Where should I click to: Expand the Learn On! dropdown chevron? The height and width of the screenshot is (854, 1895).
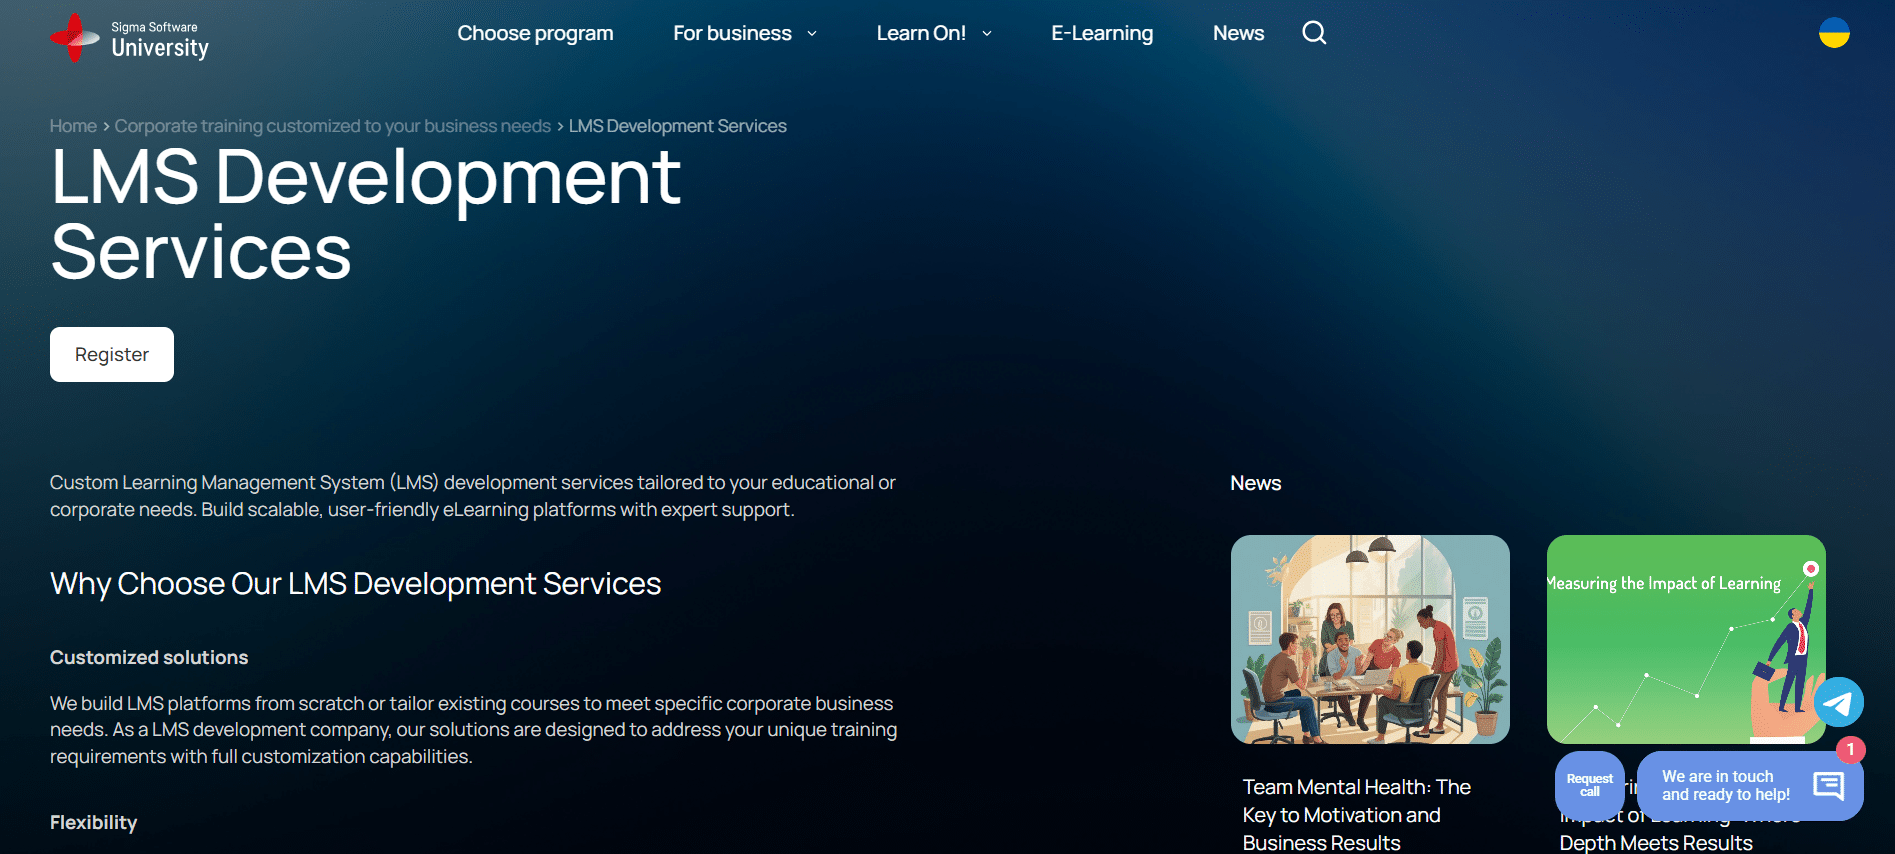coord(987,33)
